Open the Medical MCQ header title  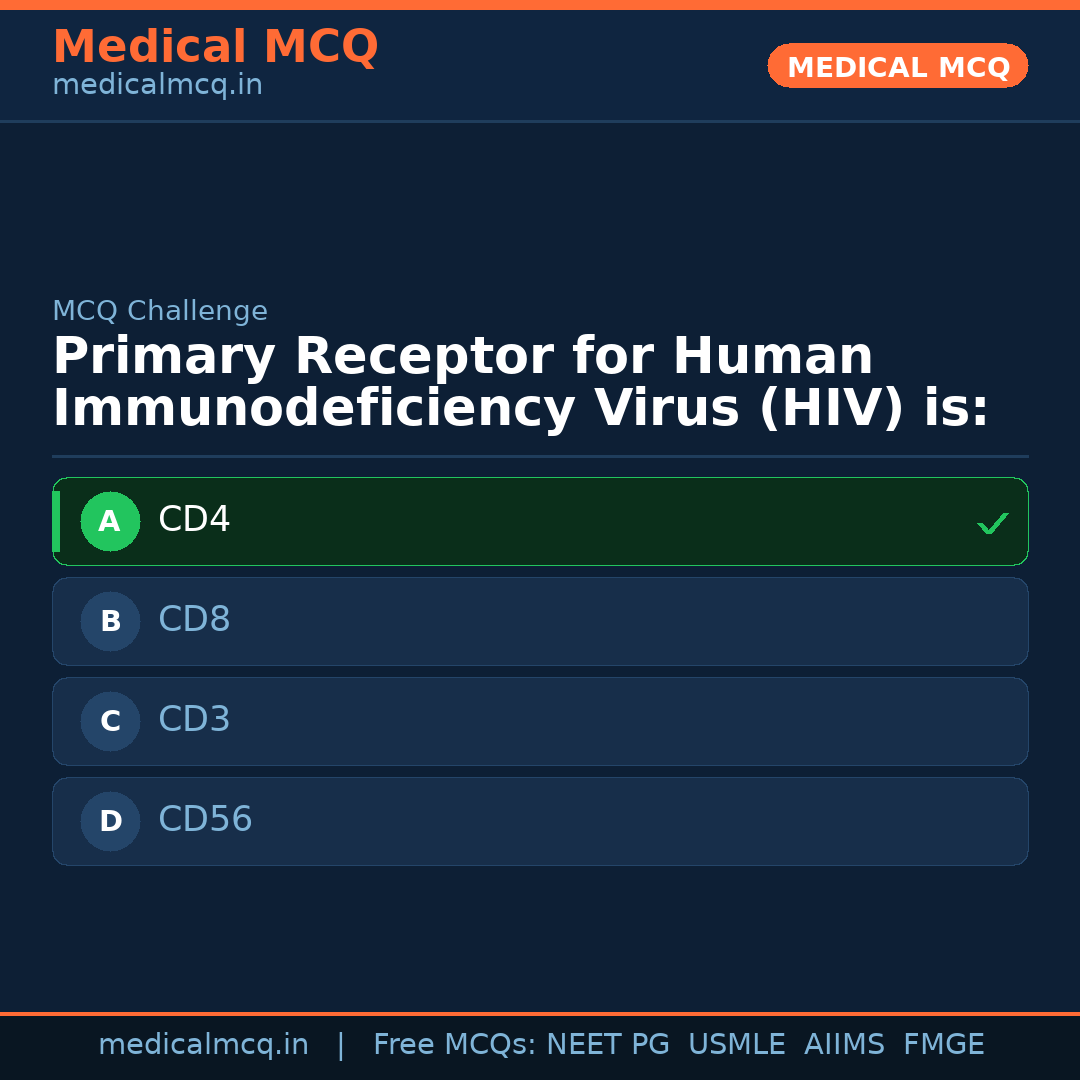215,47
